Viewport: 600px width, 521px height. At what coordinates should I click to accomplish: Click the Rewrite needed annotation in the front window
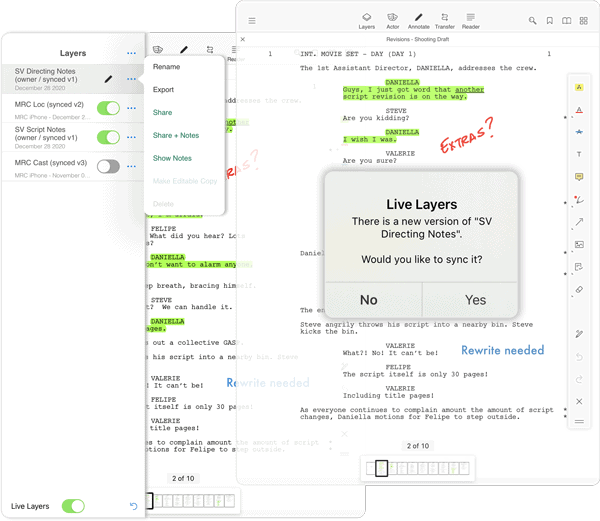pyautogui.click(x=502, y=350)
